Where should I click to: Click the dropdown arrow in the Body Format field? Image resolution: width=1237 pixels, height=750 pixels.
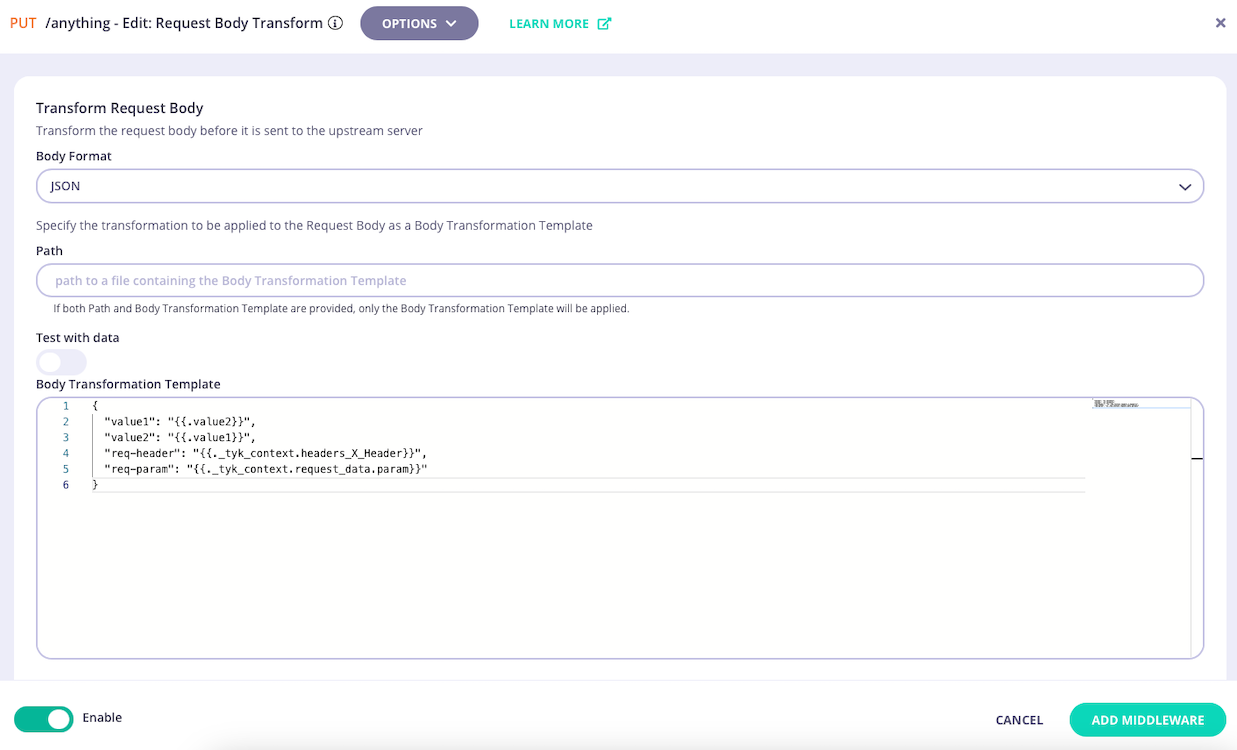1185,186
